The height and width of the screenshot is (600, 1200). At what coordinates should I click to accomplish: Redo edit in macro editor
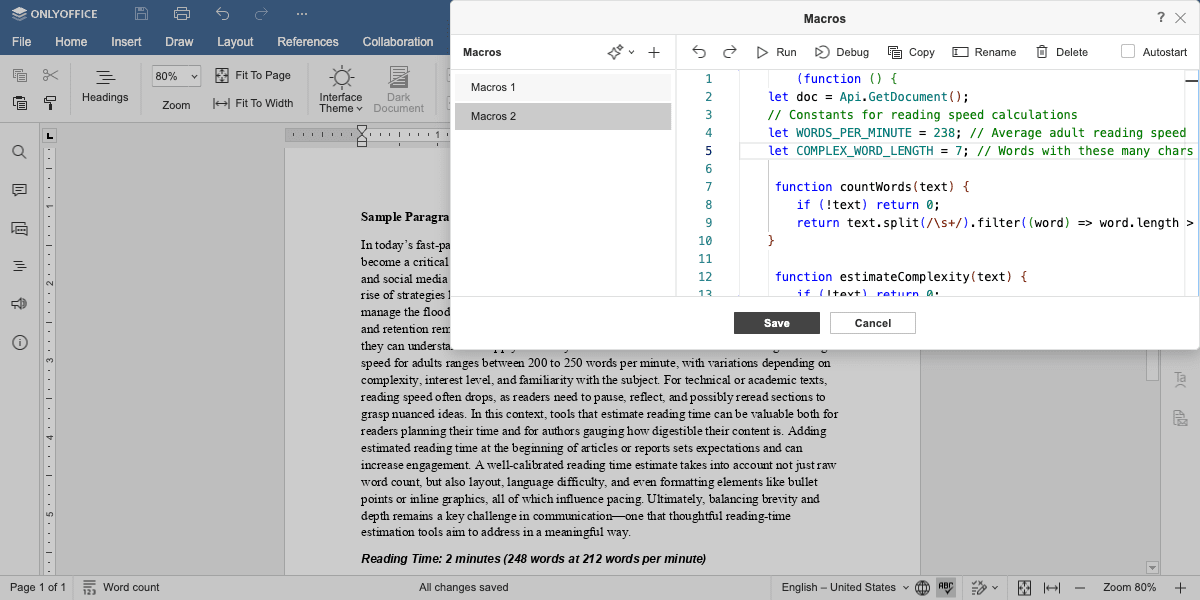point(730,52)
